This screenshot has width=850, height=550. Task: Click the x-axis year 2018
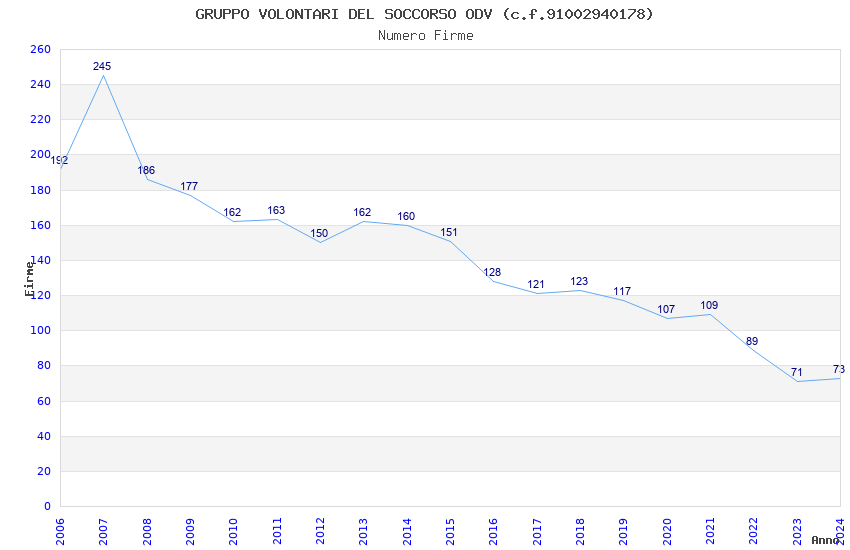point(581,532)
